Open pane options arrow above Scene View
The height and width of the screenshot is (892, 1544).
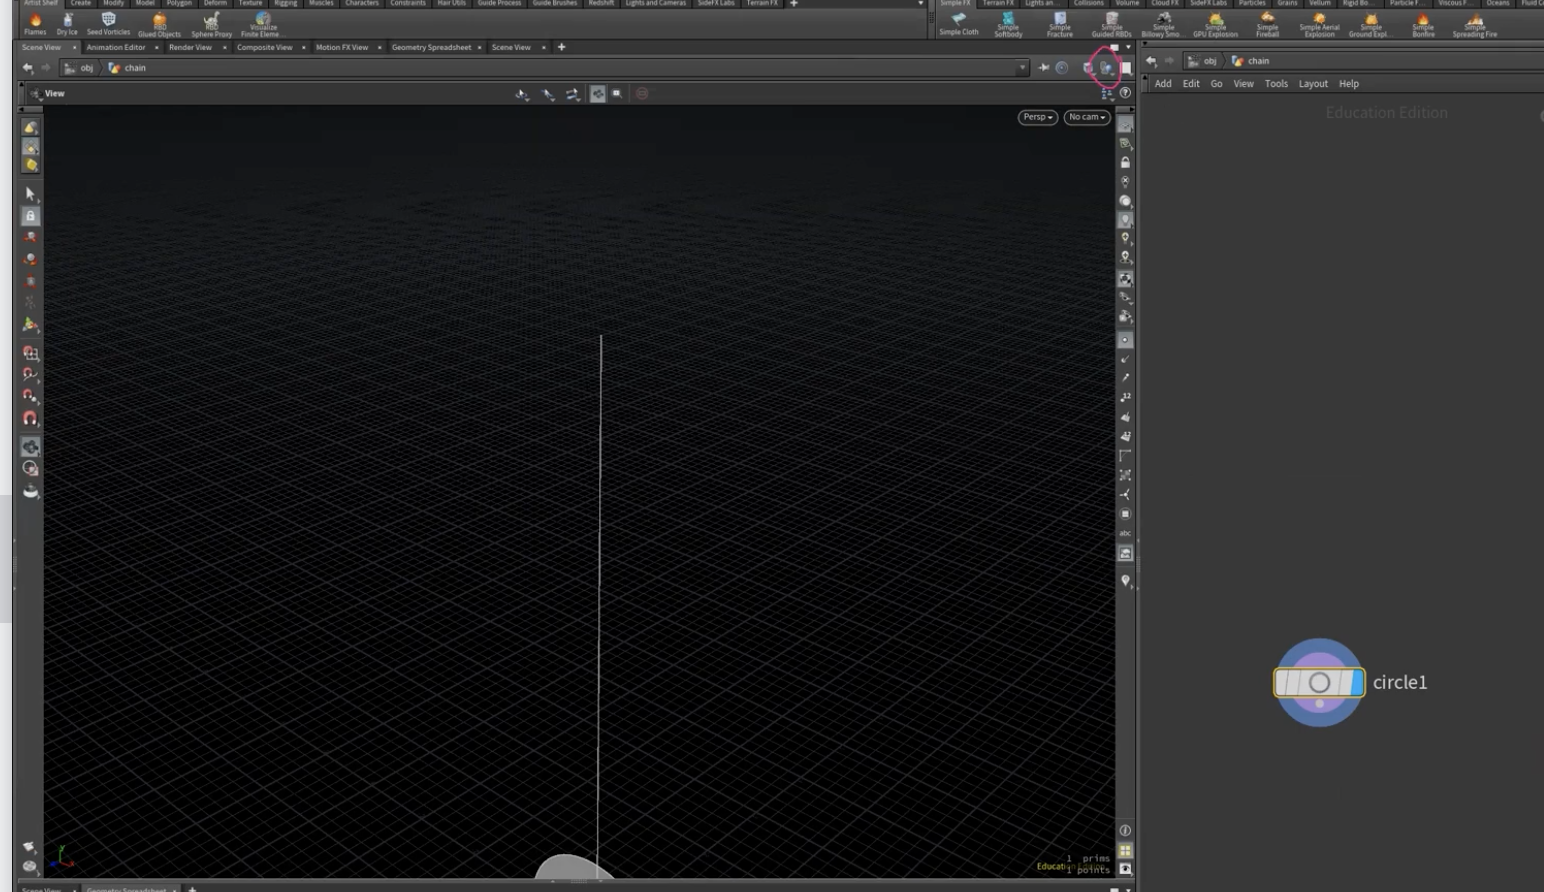point(1128,47)
